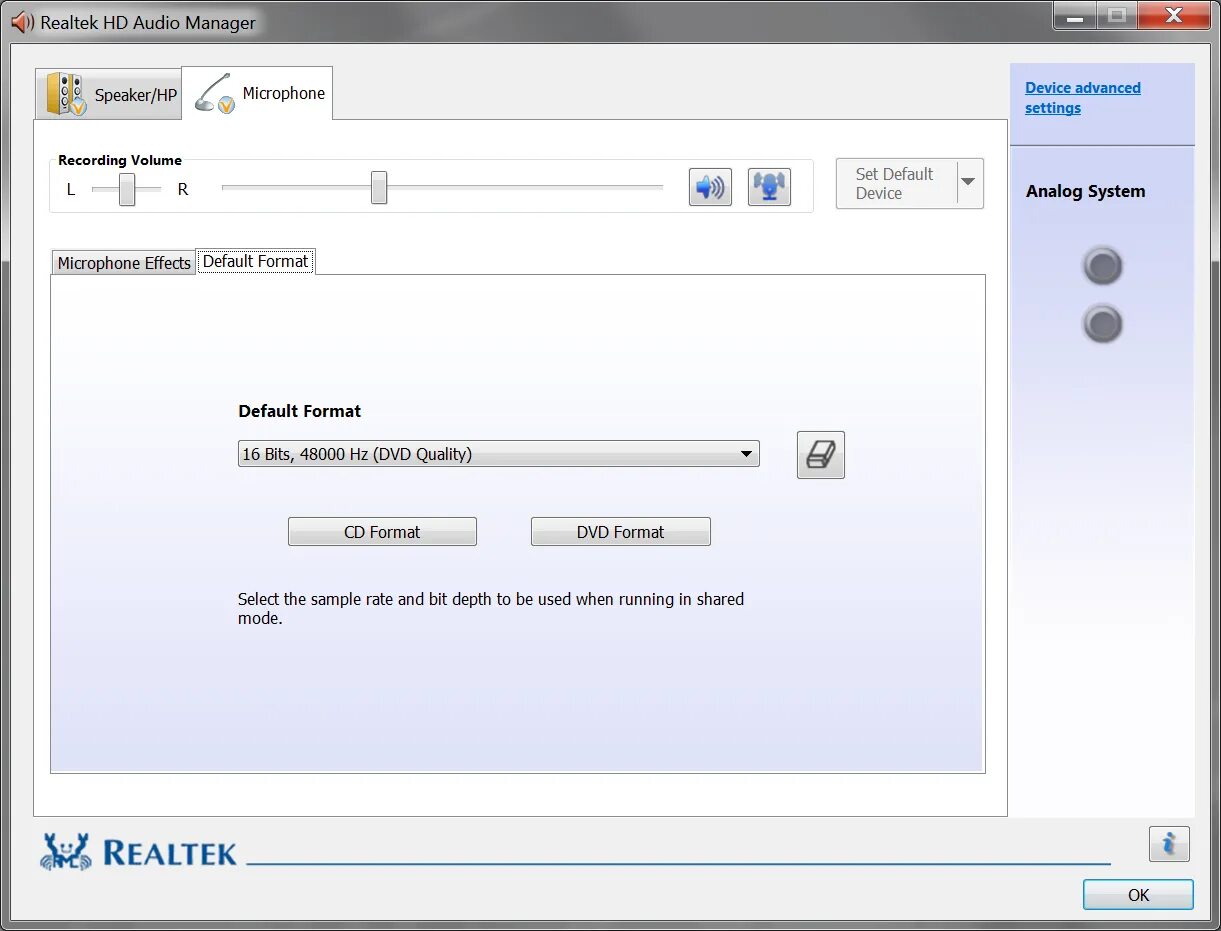Viewport: 1221px width, 931px height.
Task: Click the Realtek crab logo
Action: click(x=66, y=852)
